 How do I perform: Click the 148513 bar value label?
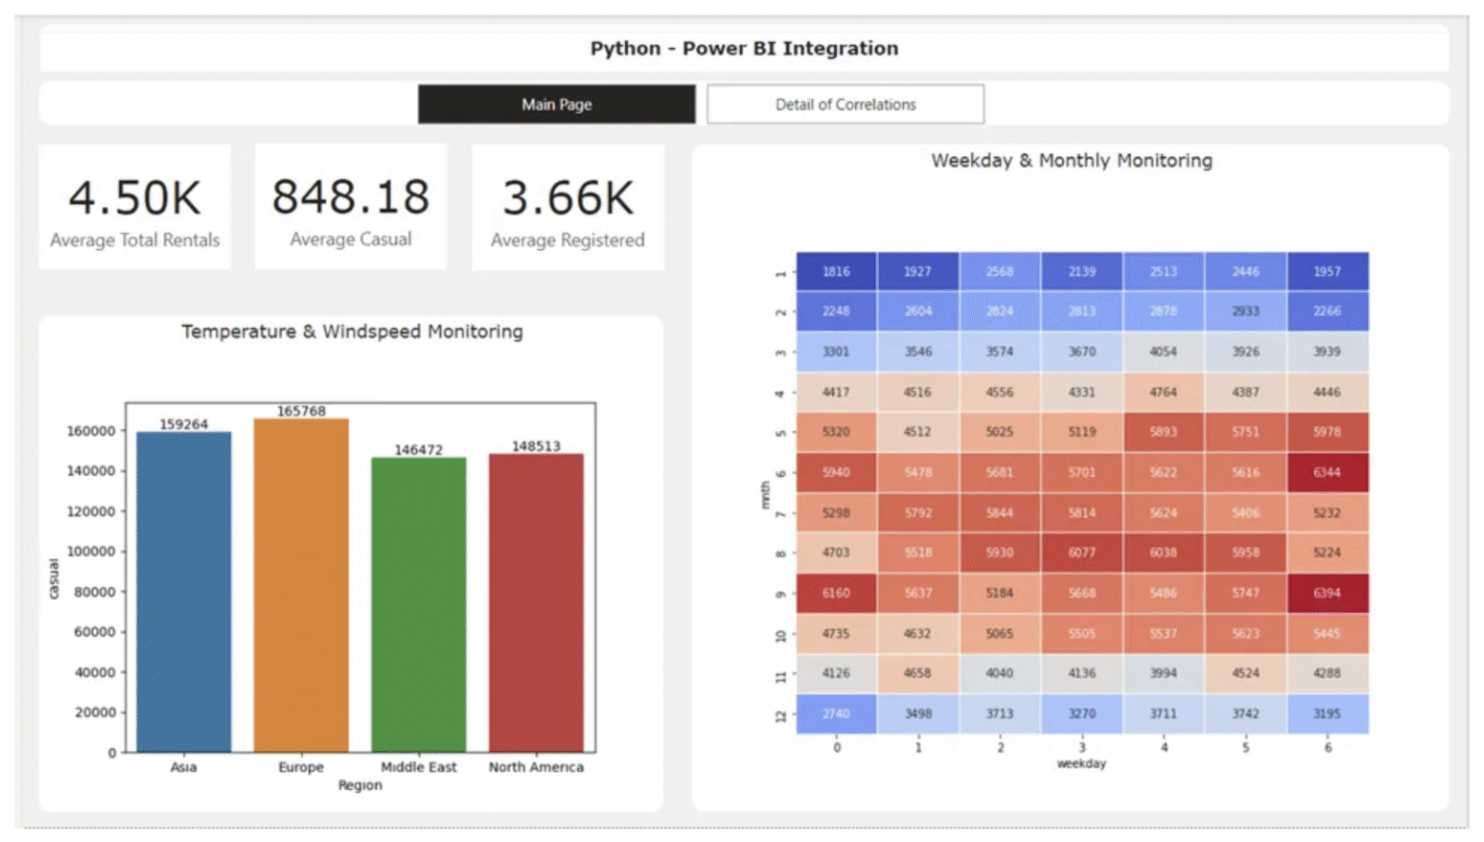(536, 446)
